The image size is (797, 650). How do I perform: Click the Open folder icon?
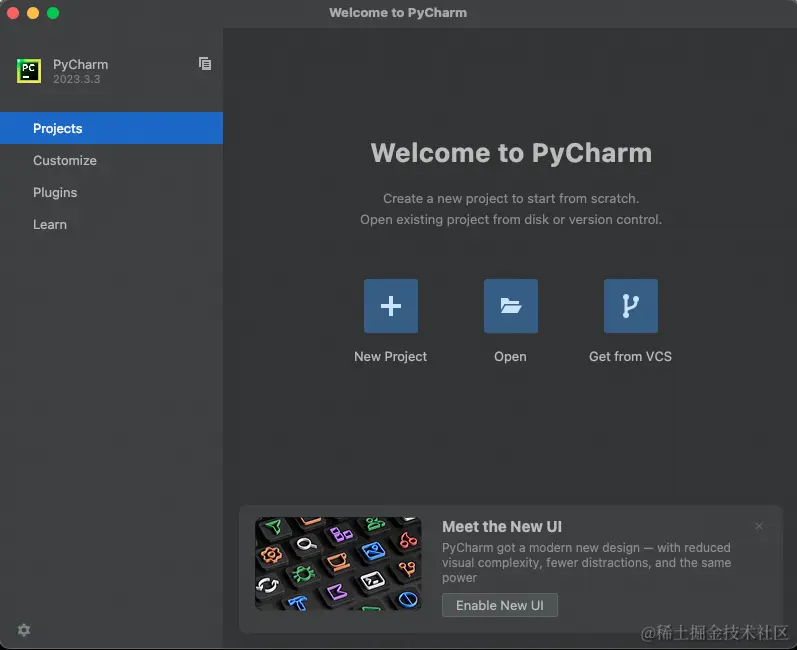coord(510,306)
